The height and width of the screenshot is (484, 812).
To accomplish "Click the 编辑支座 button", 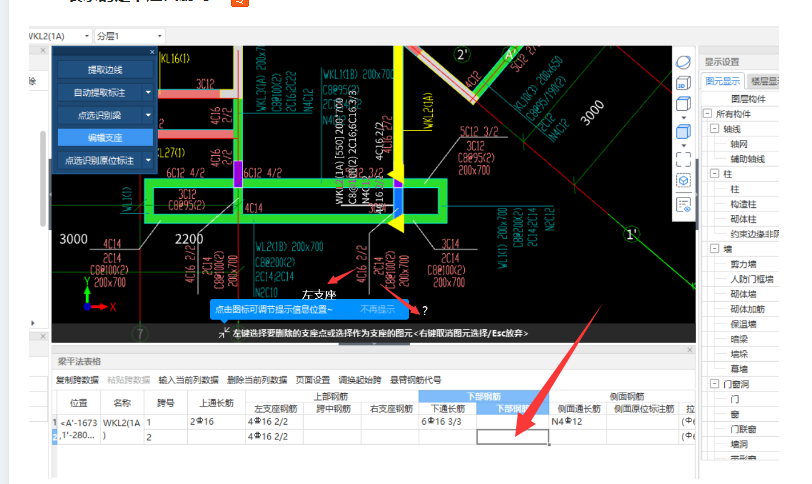I will coord(105,138).
